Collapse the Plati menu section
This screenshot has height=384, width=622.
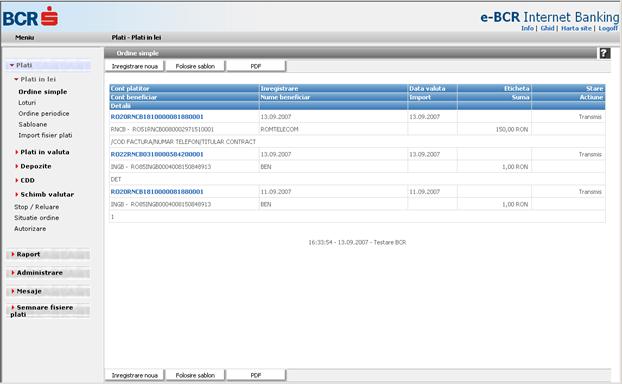coord(21,65)
